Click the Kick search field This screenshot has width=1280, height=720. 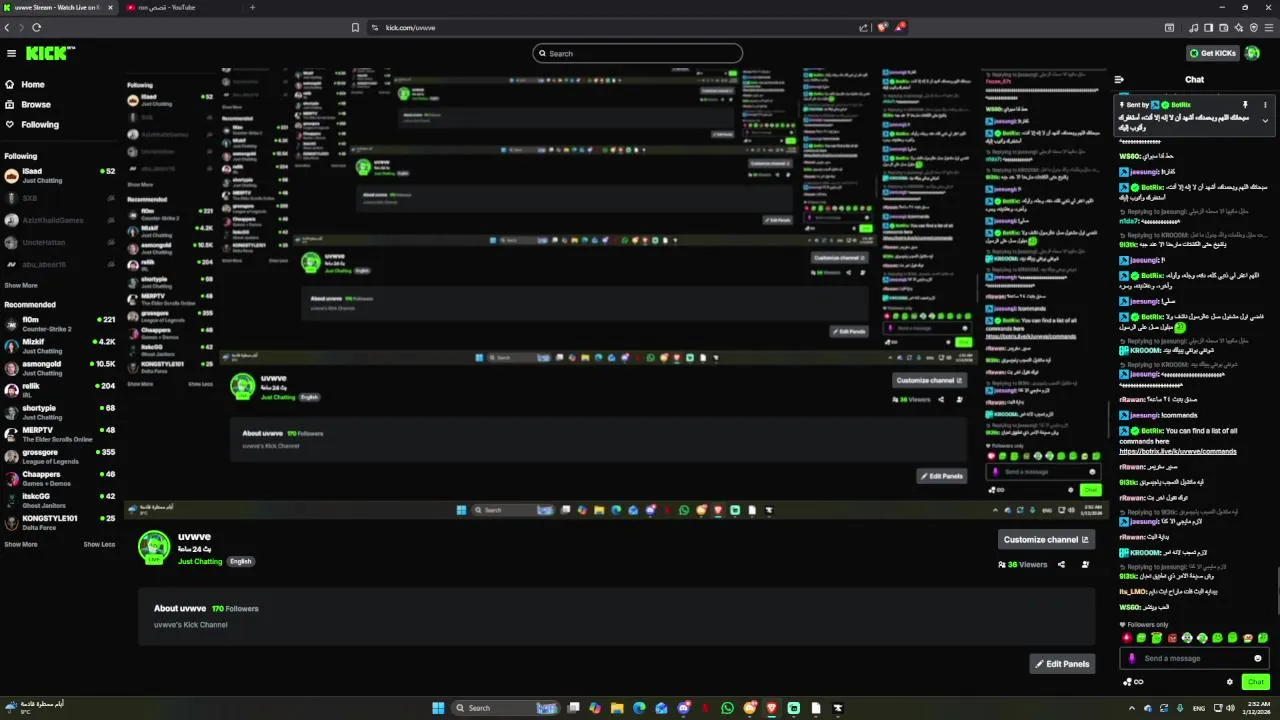637,53
